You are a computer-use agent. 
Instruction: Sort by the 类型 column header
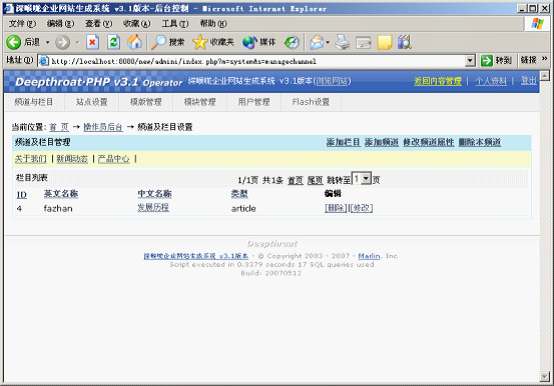(240, 194)
